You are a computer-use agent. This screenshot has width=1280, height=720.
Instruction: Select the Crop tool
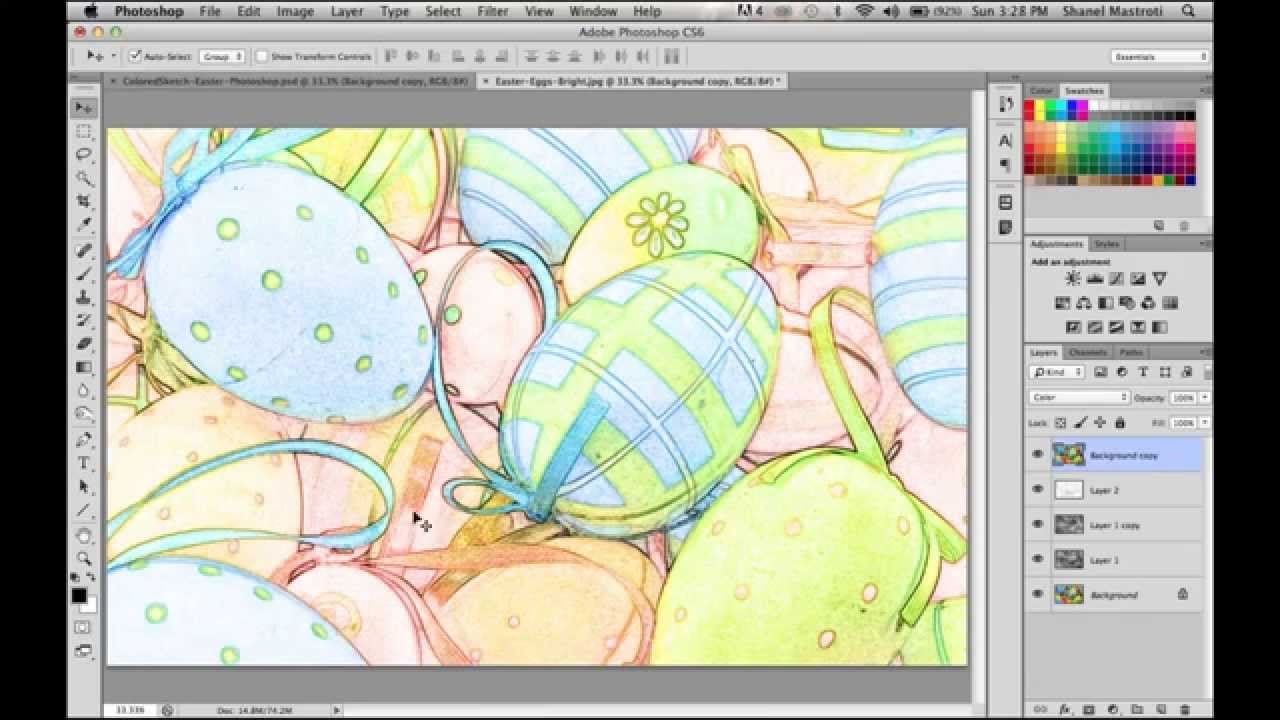click(84, 201)
